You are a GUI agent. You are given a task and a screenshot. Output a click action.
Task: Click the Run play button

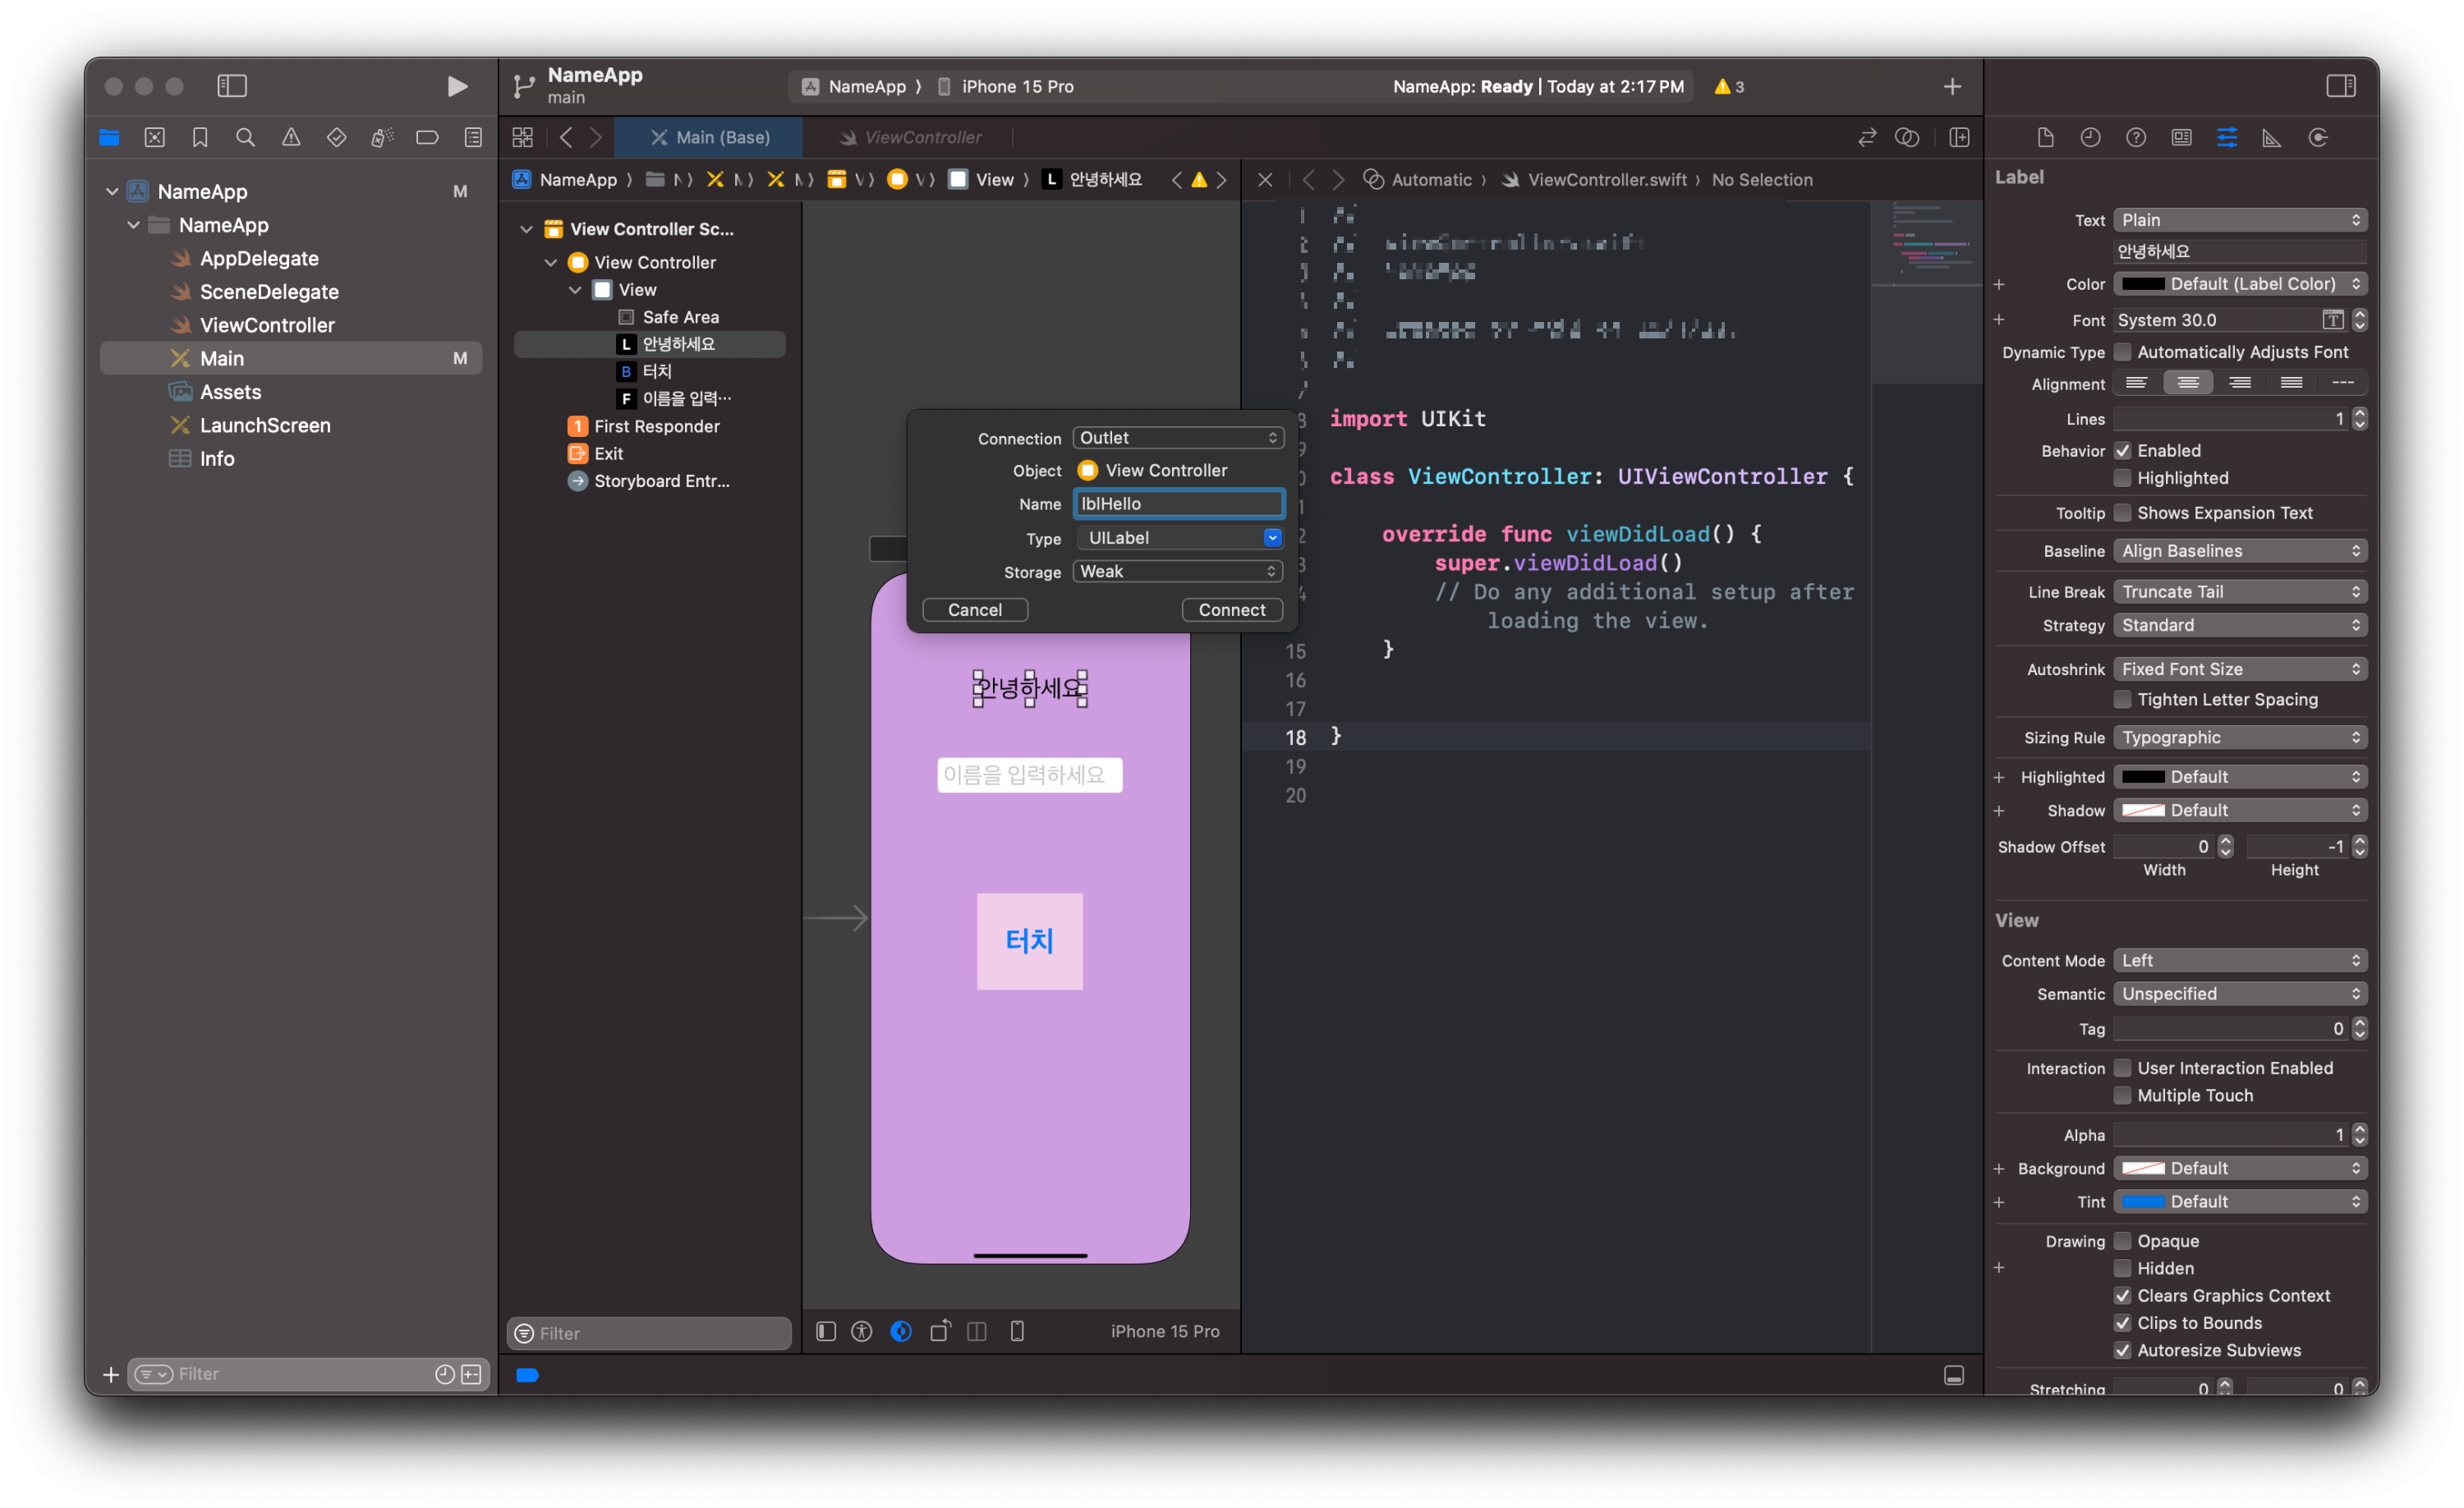[456, 86]
